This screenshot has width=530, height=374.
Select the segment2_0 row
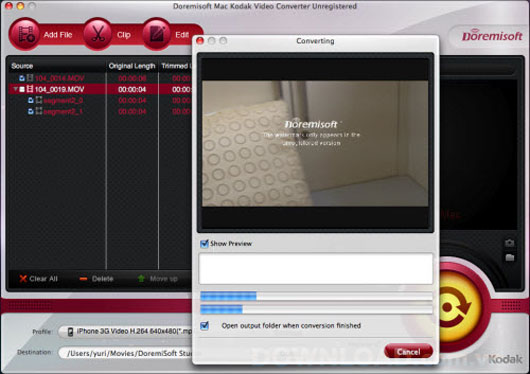100,100
